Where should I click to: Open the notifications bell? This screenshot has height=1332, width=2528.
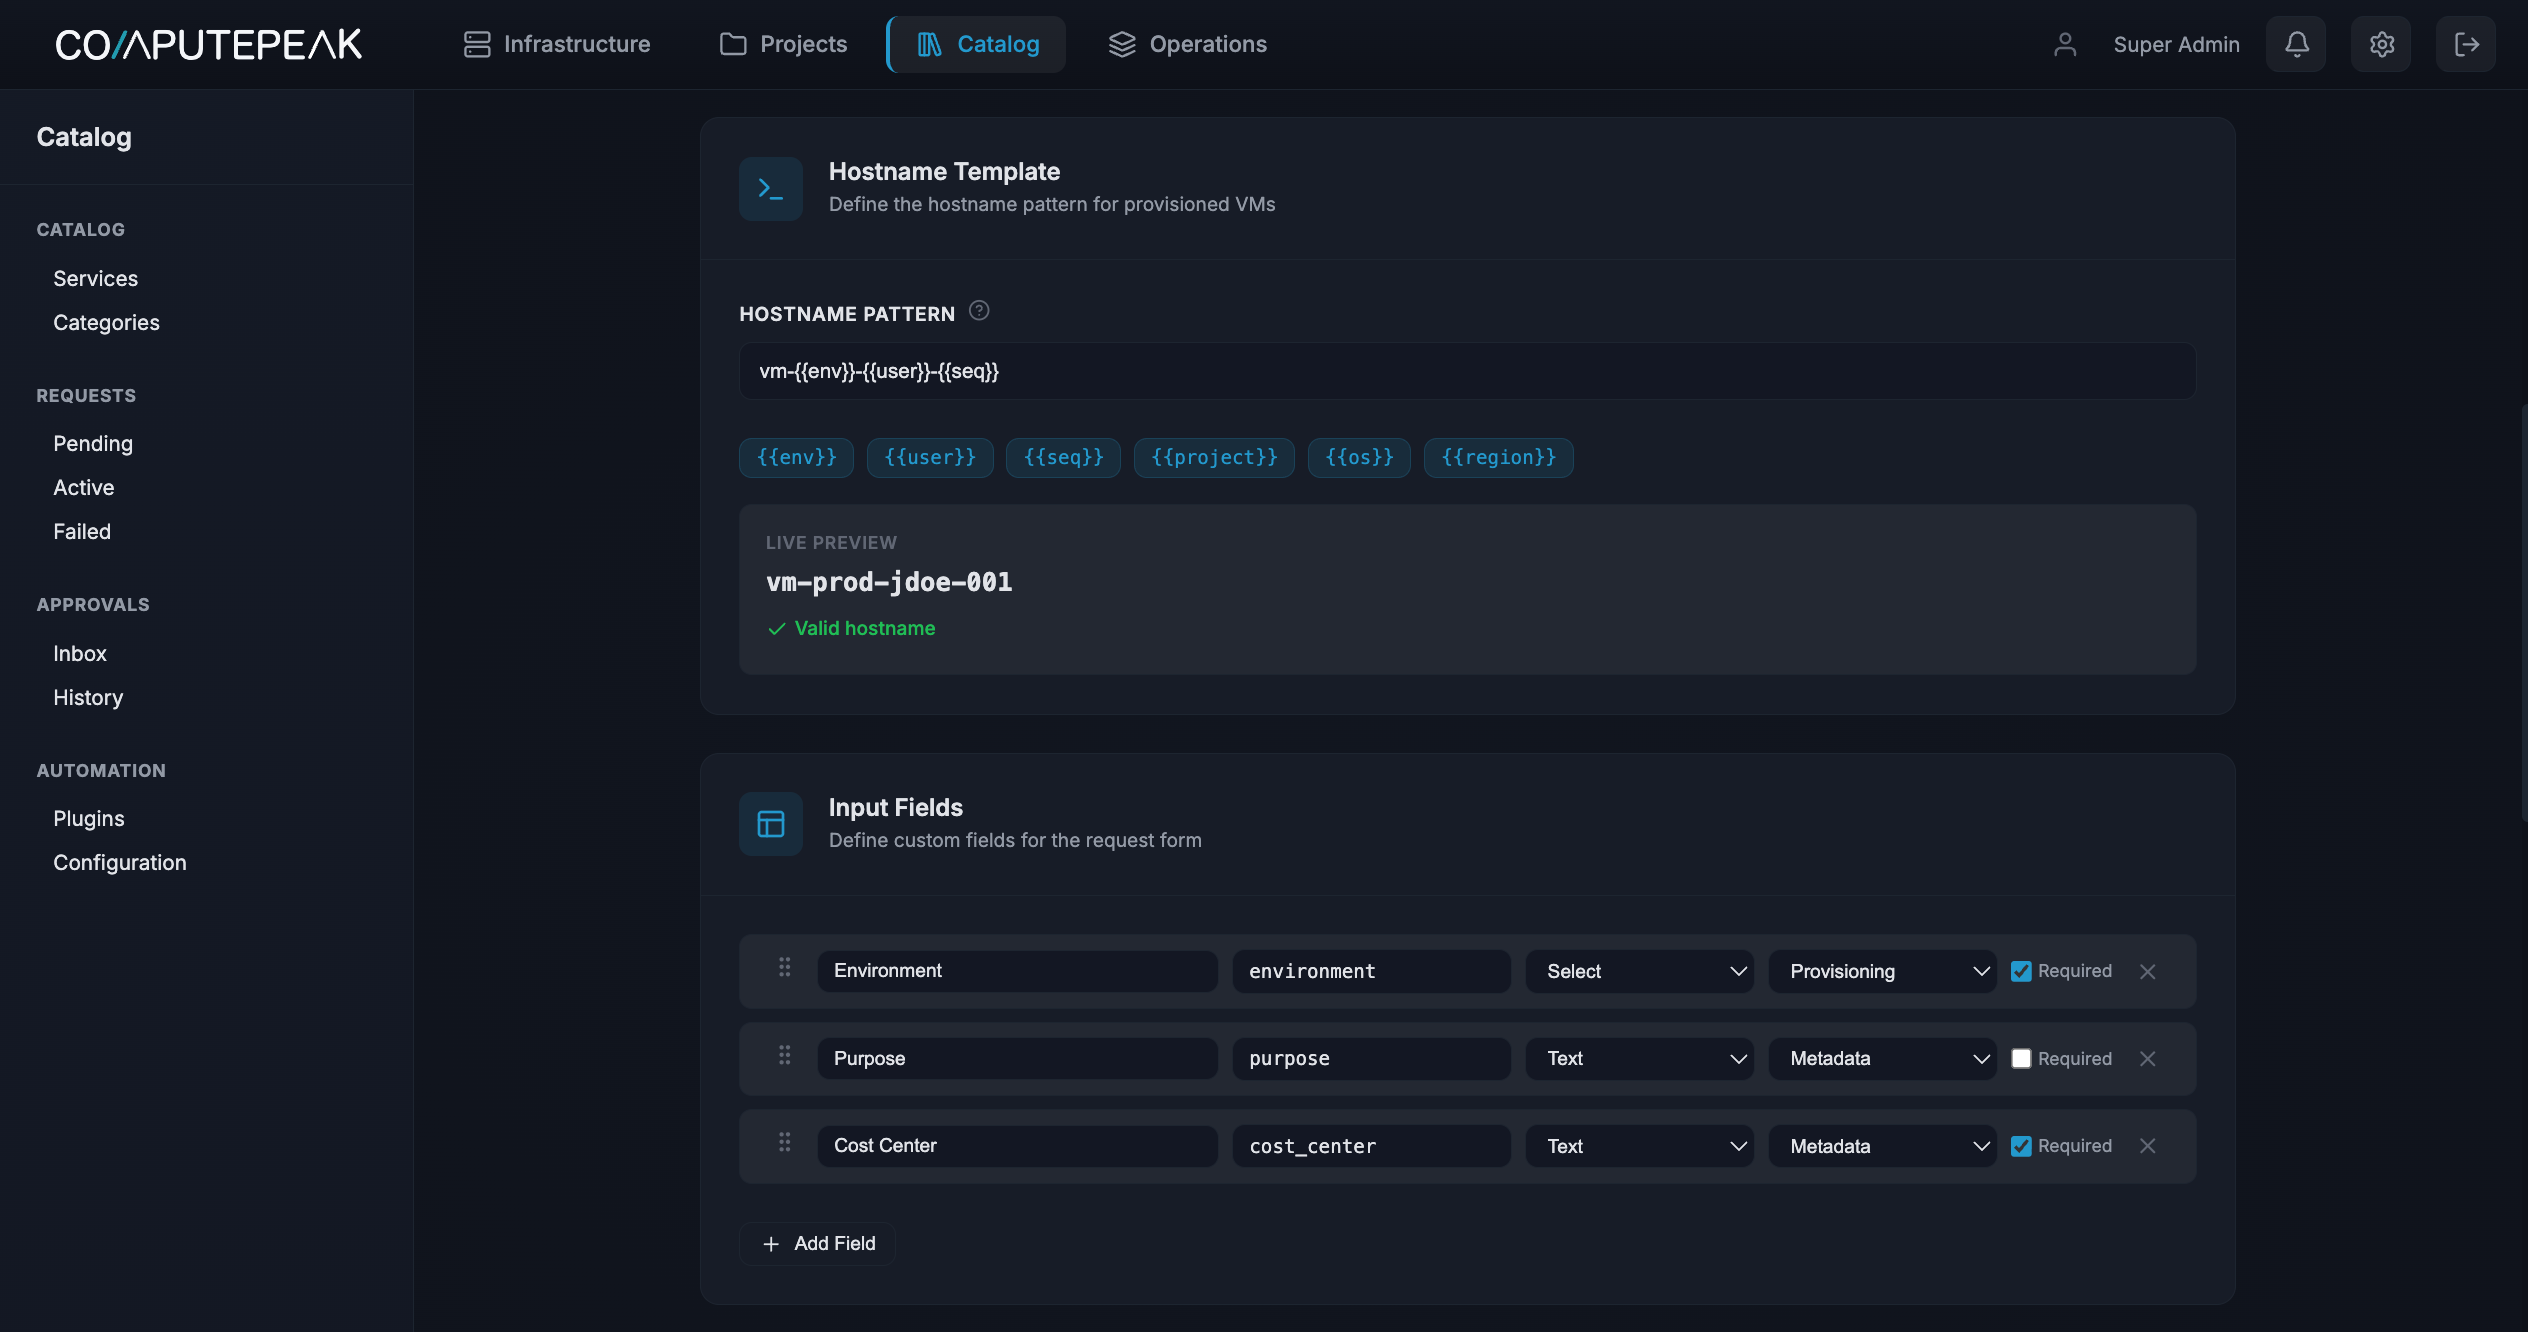(x=2295, y=44)
